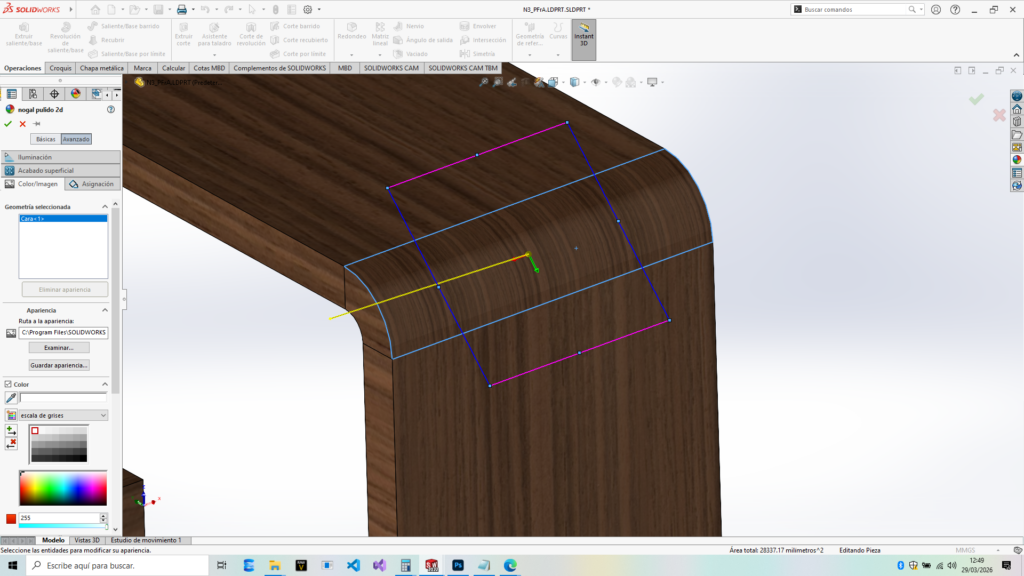Switch to Avanzado mode

tap(76, 139)
